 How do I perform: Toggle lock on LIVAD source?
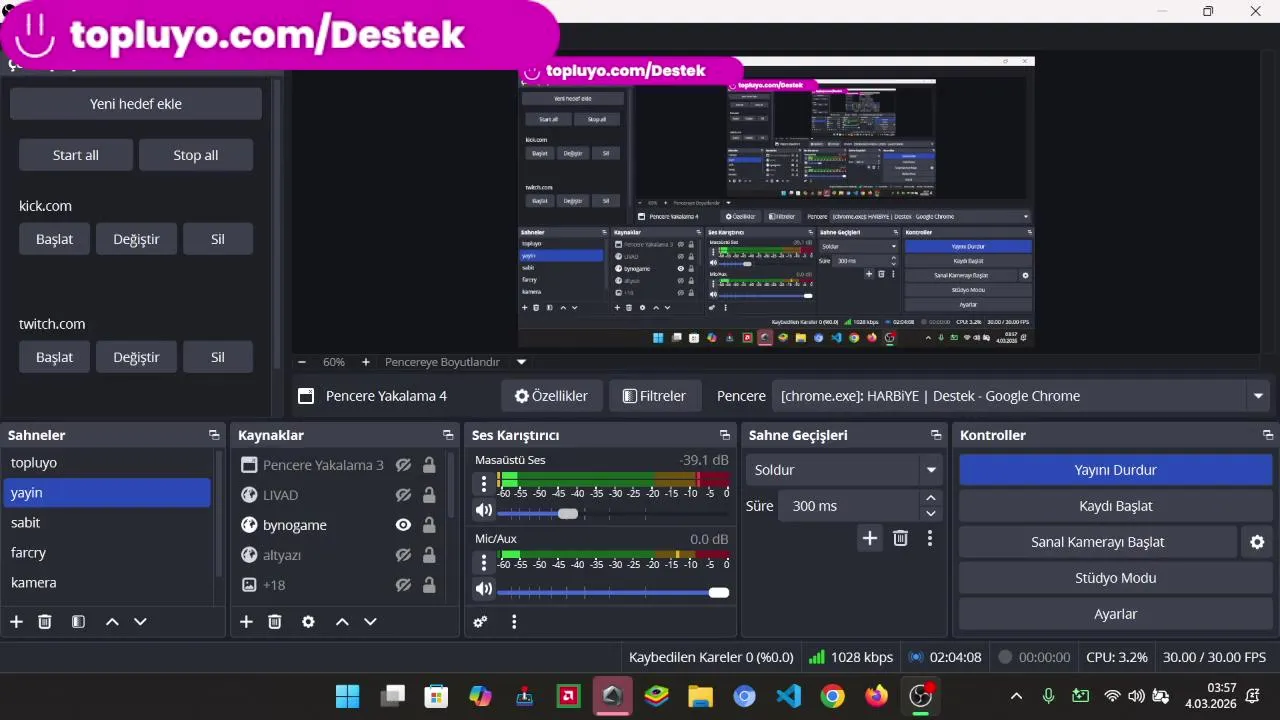click(x=429, y=495)
